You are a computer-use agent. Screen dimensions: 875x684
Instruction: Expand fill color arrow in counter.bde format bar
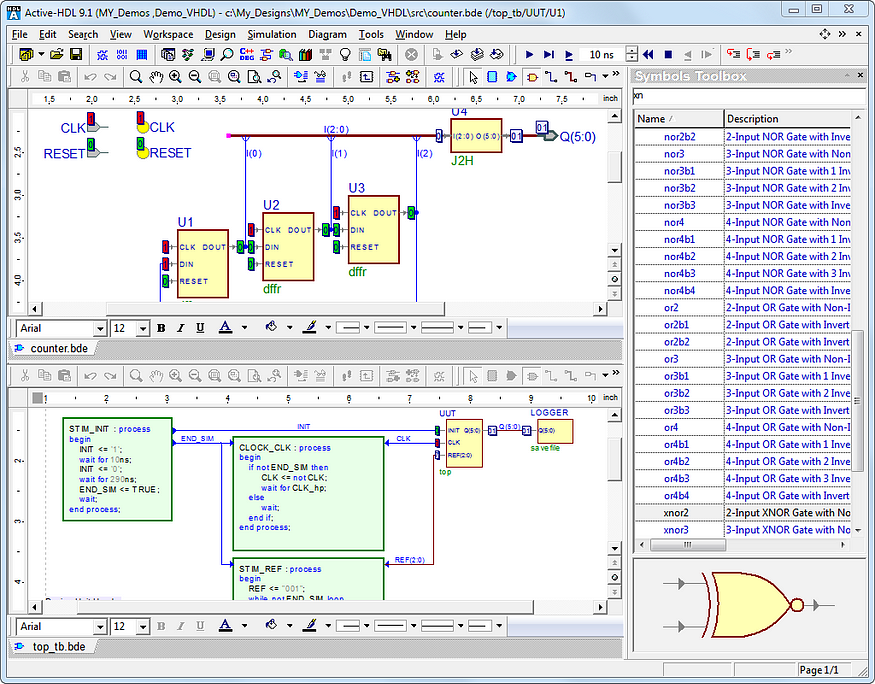coord(290,328)
